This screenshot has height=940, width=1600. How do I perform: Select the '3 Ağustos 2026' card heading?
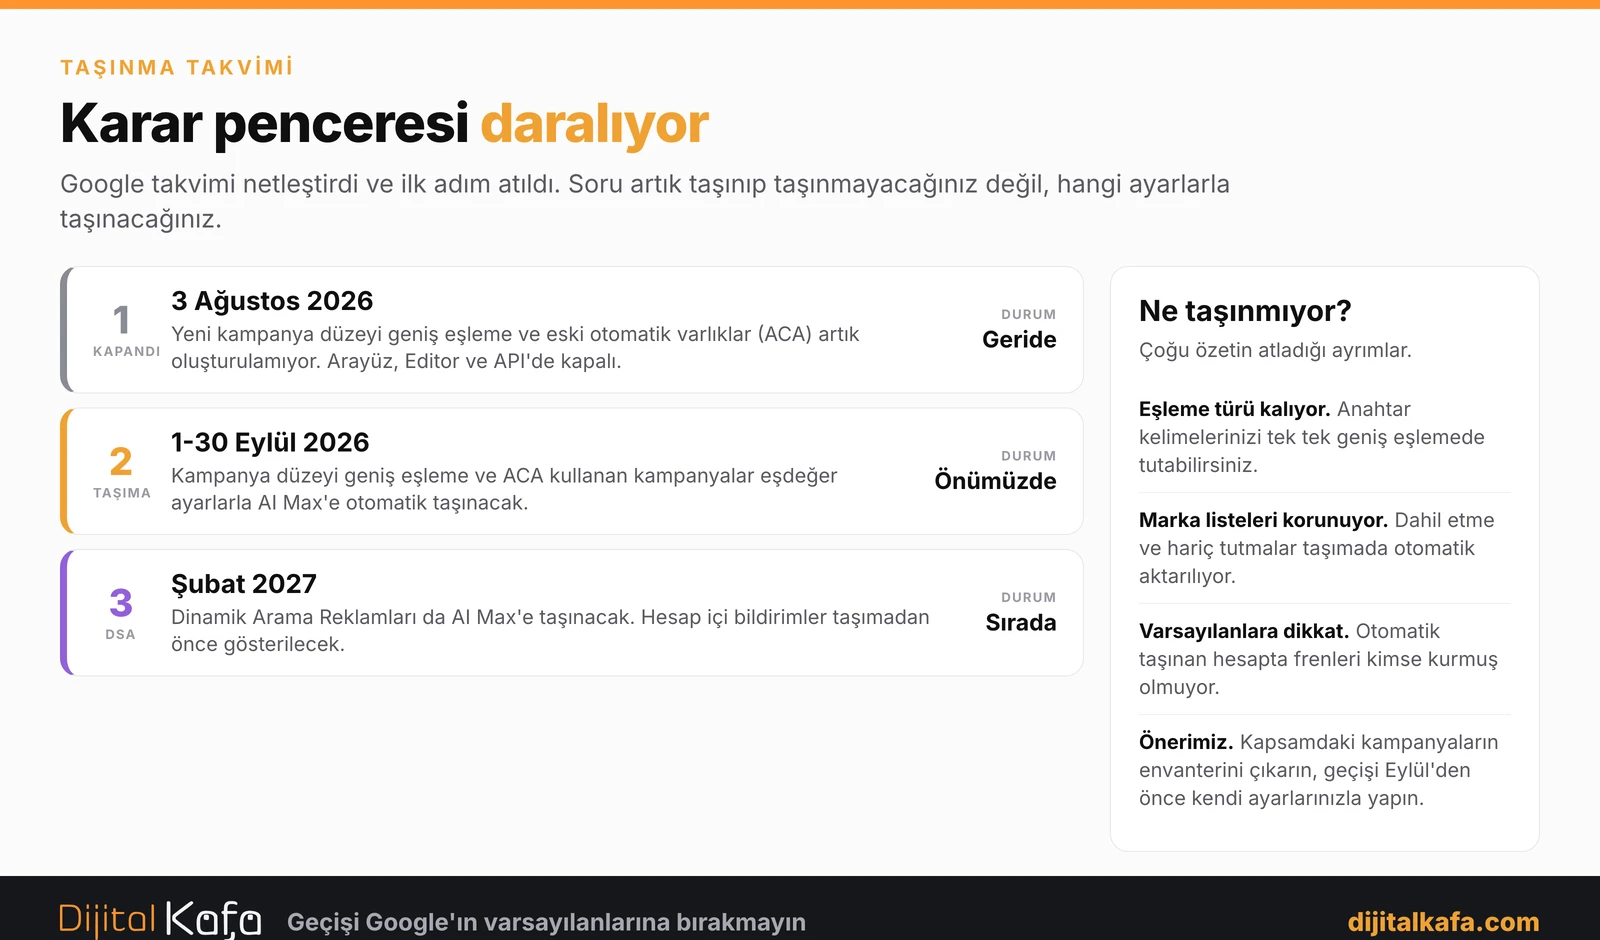coord(272,301)
